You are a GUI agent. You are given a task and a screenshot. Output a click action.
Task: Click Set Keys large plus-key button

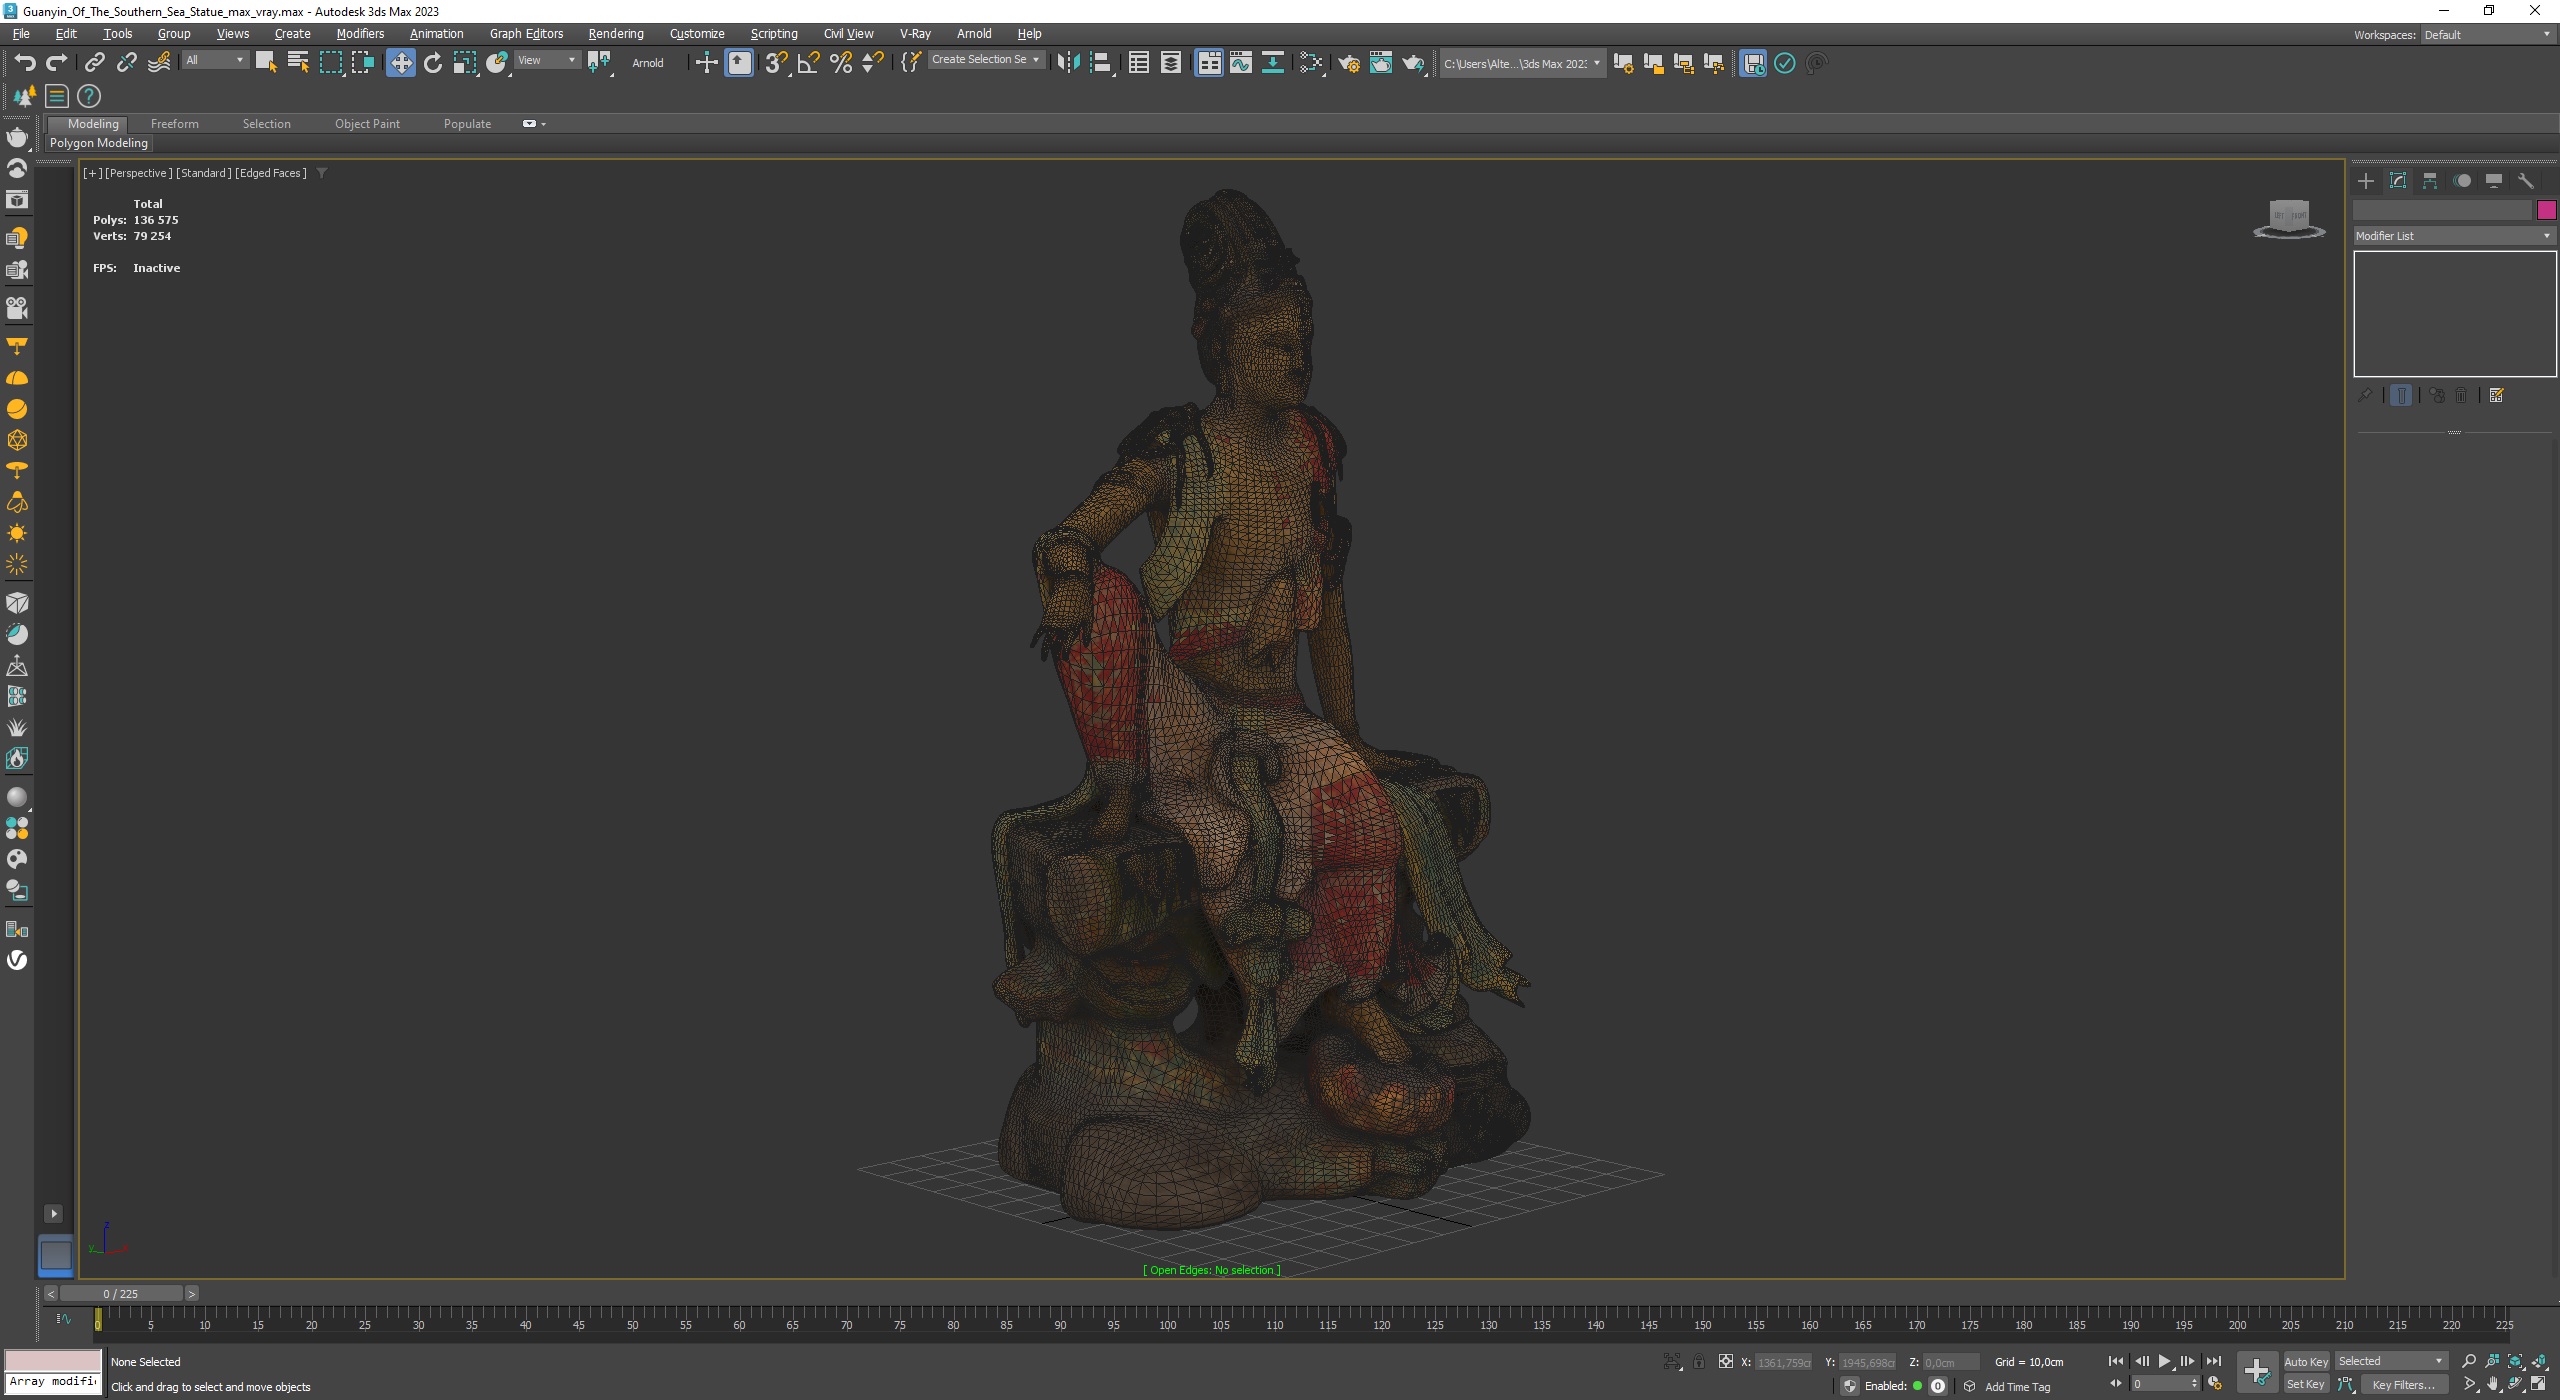[2256, 1372]
